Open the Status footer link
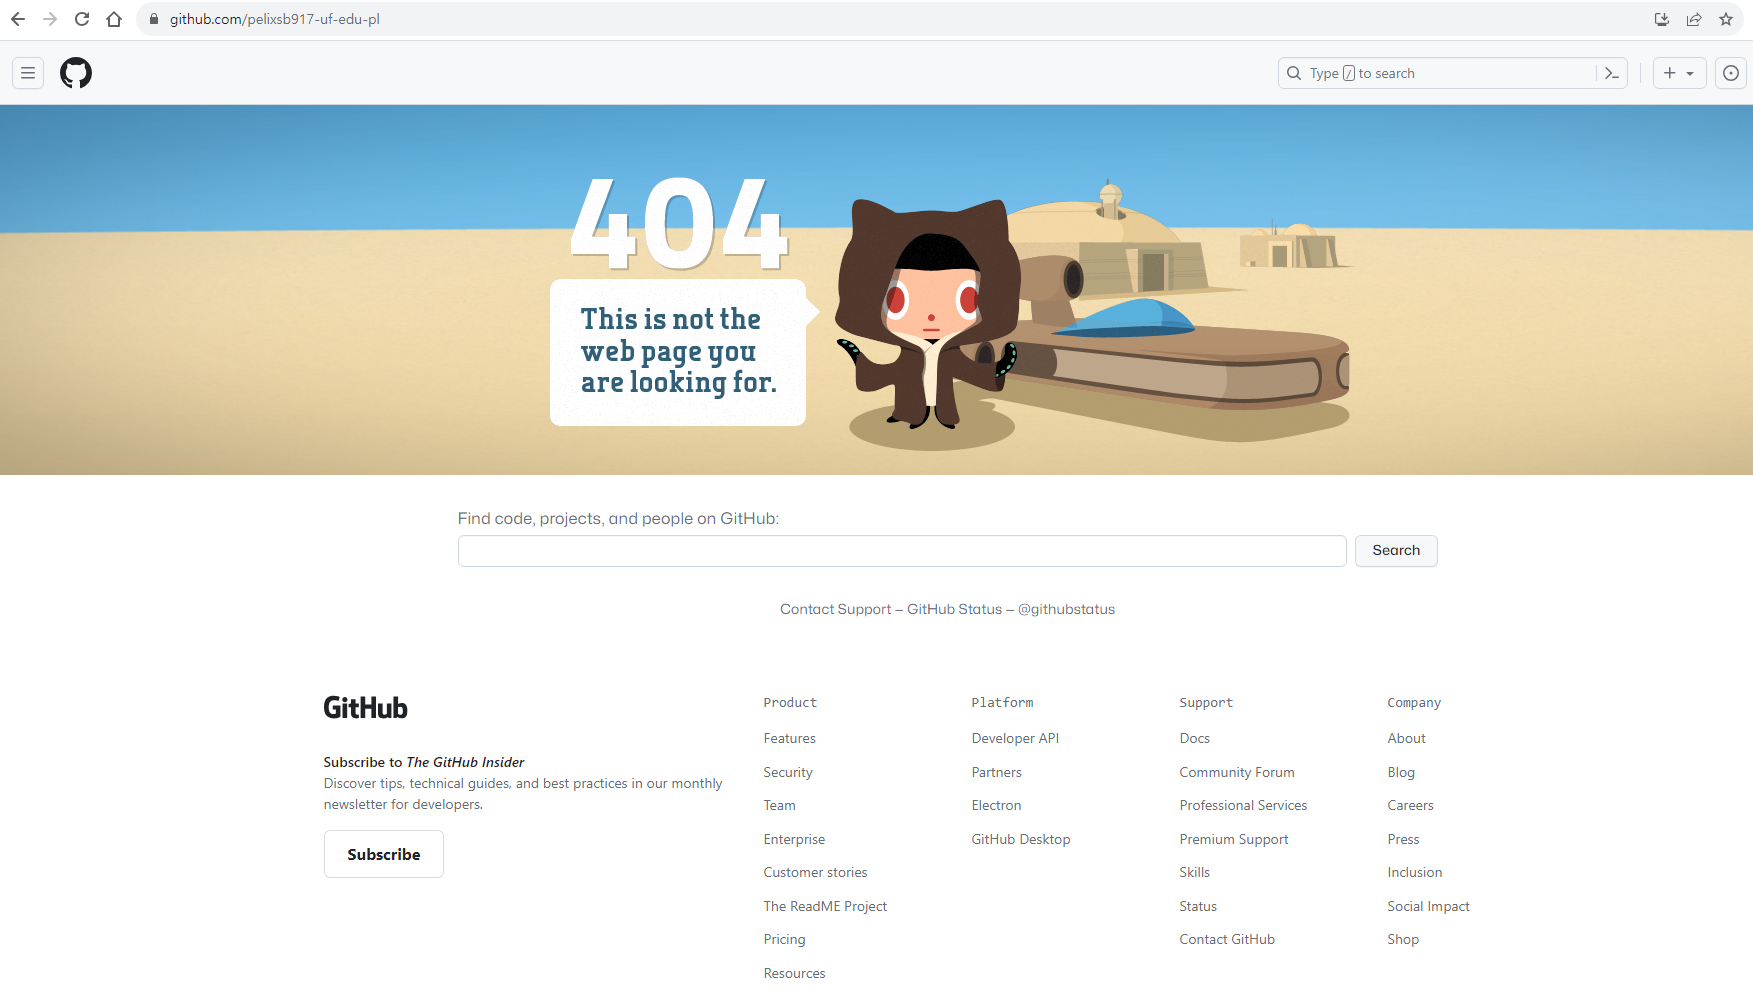Viewport: 1753px width, 992px height. [x=1198, y=906]
